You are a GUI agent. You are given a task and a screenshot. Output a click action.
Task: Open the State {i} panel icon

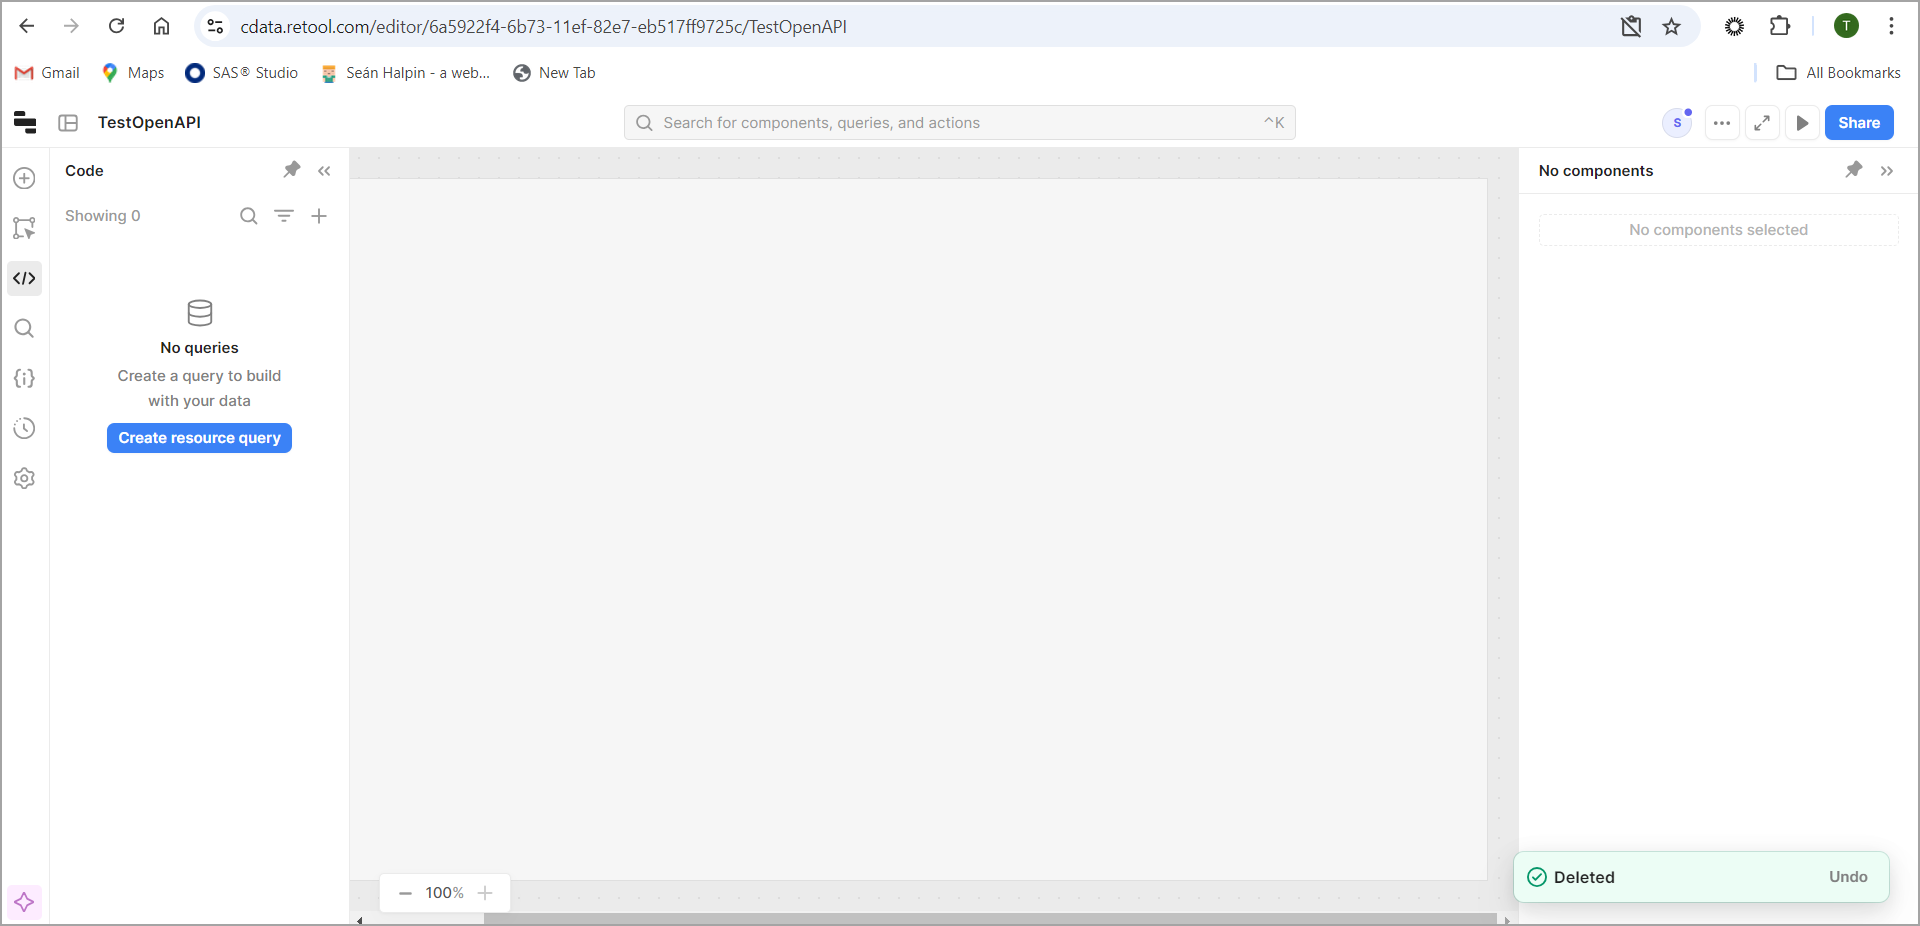coord(24,379)
